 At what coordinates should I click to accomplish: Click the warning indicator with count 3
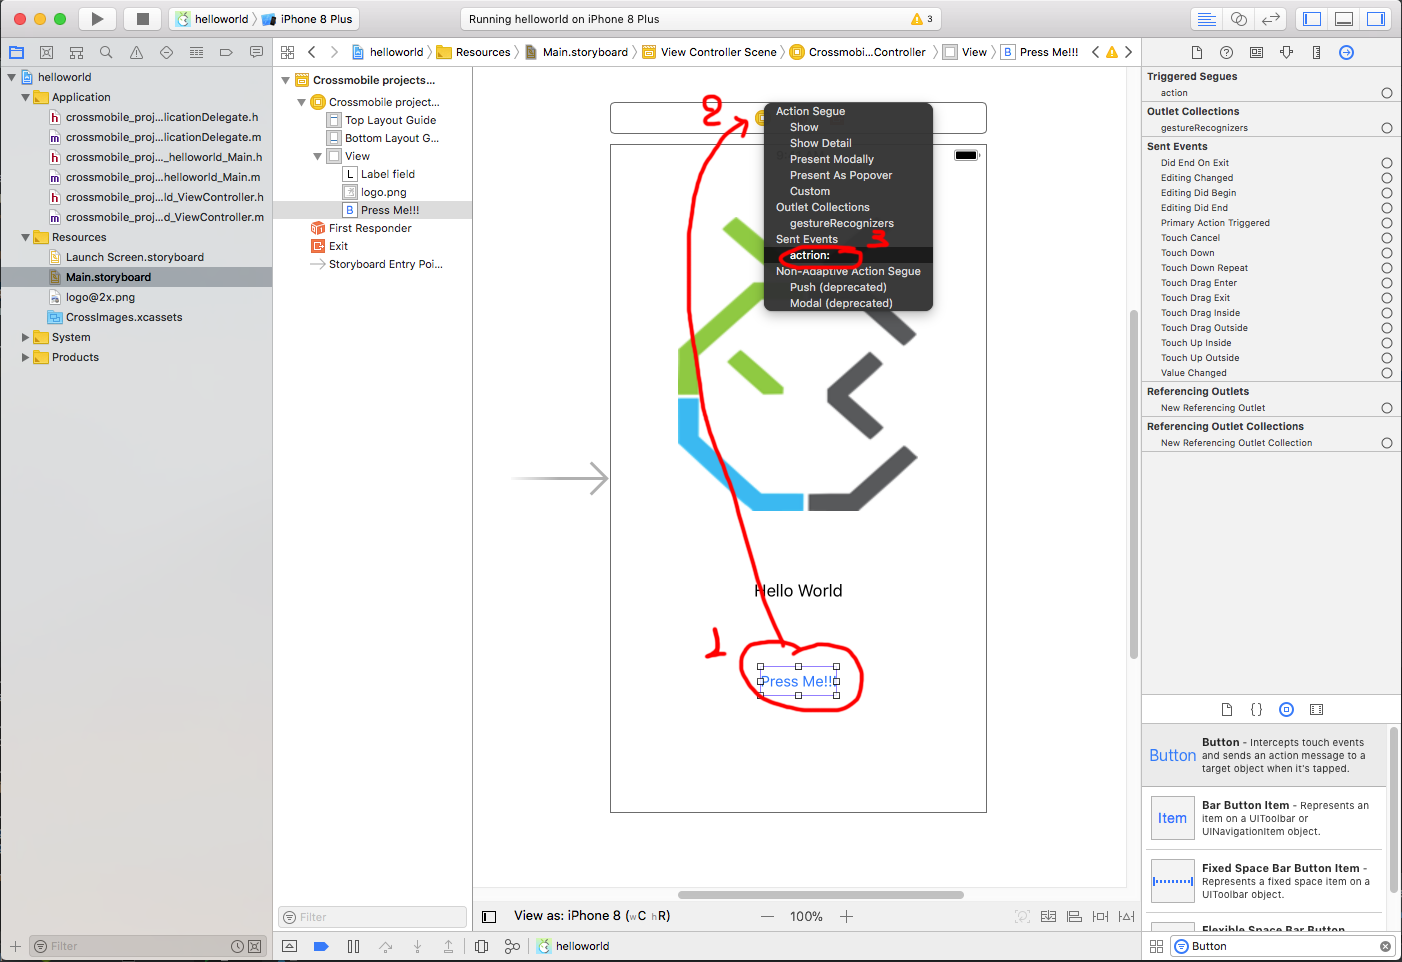pyautogui.click(x=922, y=19)
